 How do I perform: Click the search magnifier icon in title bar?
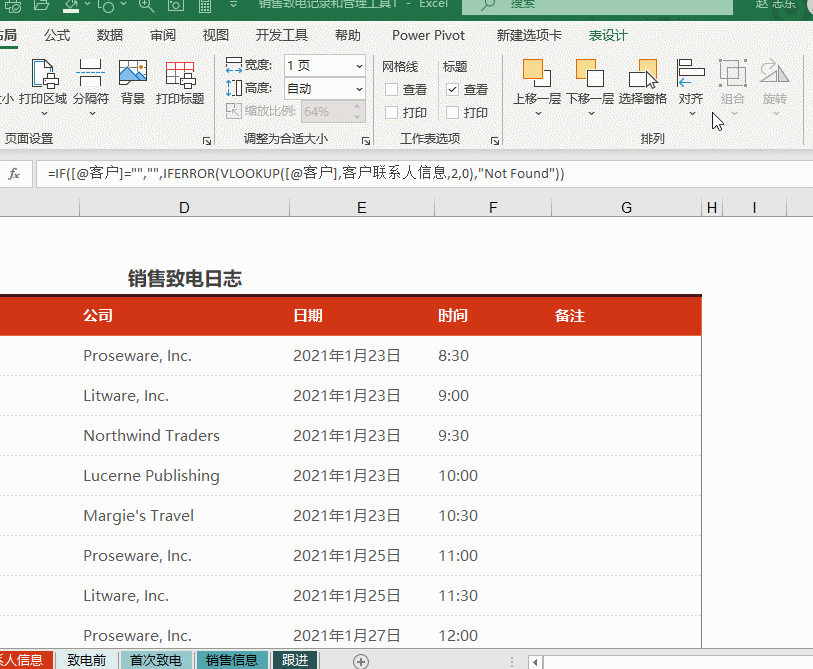(x=487, y=5)
